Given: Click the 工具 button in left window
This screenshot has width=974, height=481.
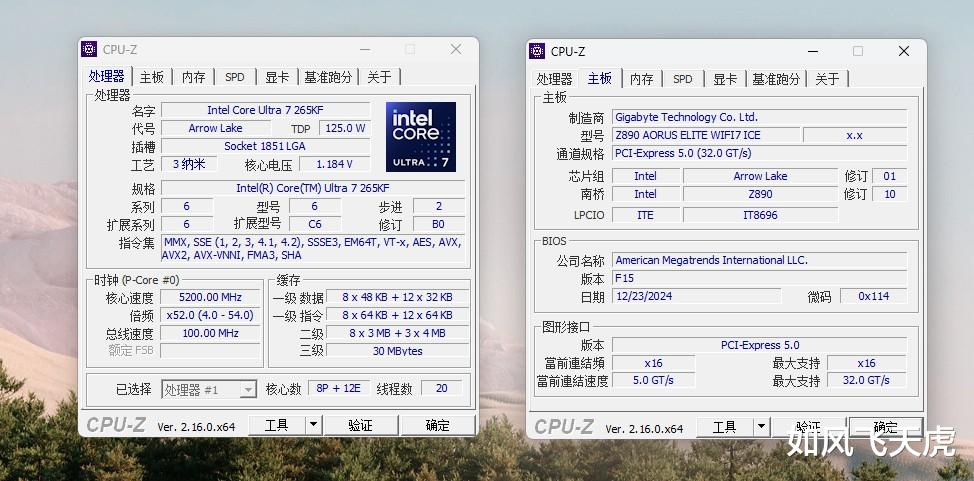Looking at the screenshot, I should pos(277,425).
